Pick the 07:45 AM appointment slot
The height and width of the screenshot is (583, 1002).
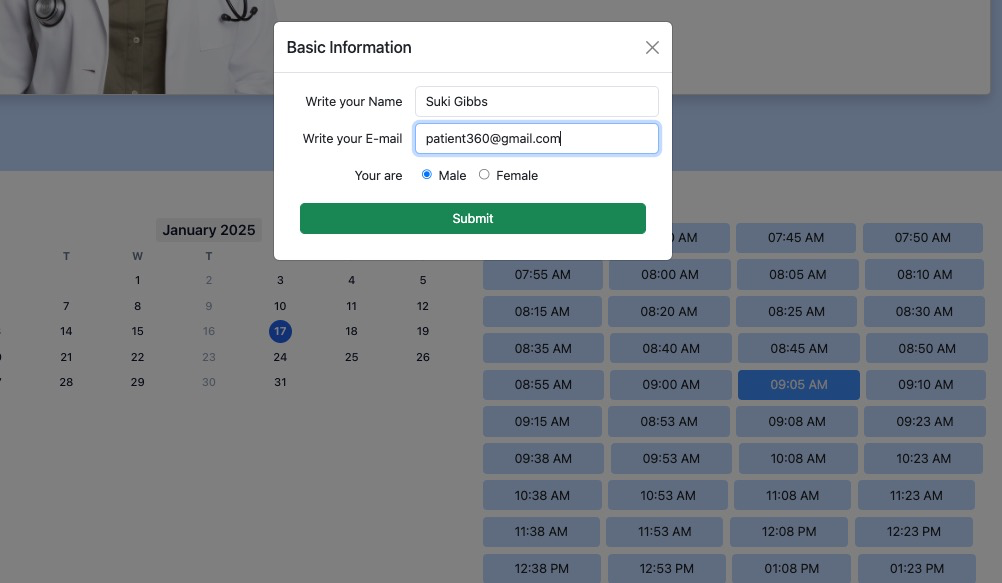tap(796, 238)
